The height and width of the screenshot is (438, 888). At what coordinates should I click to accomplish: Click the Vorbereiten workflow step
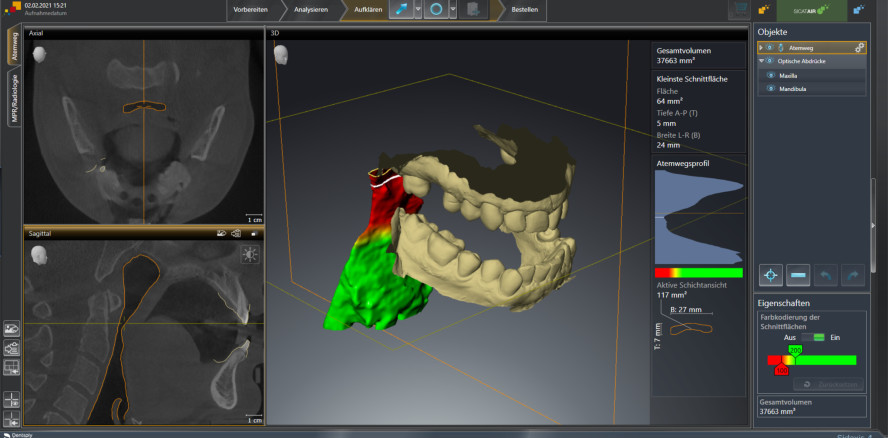[x=250, y=10]
